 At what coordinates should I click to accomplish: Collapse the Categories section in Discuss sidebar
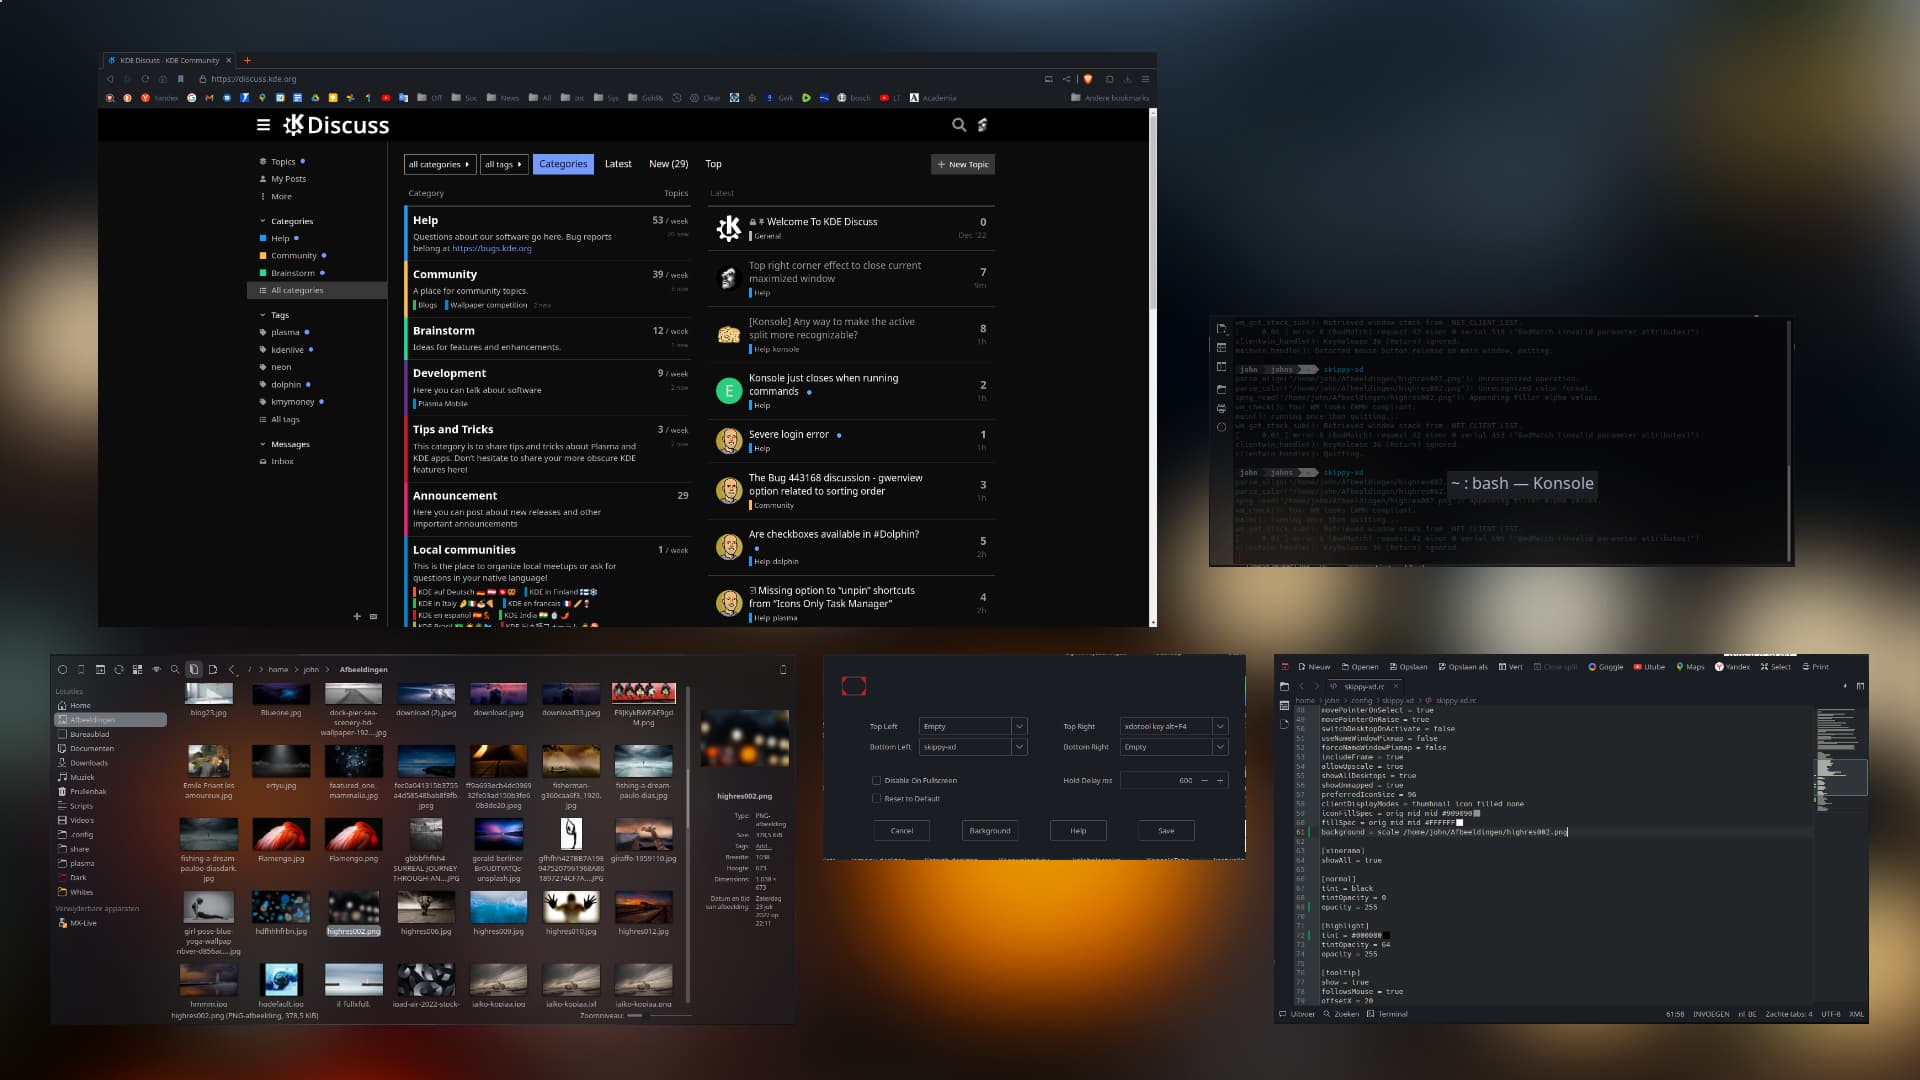coord(263,222)
